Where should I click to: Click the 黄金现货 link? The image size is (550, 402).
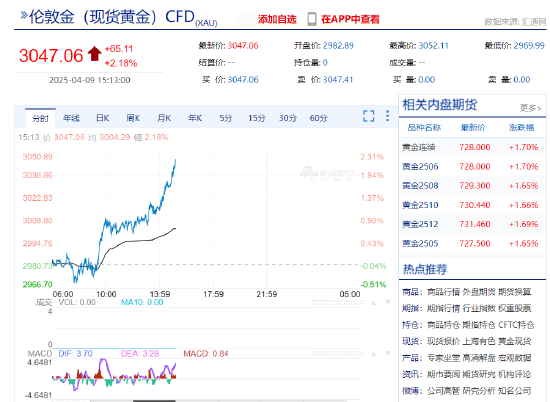pyautogui.click(x=515, y=341)
